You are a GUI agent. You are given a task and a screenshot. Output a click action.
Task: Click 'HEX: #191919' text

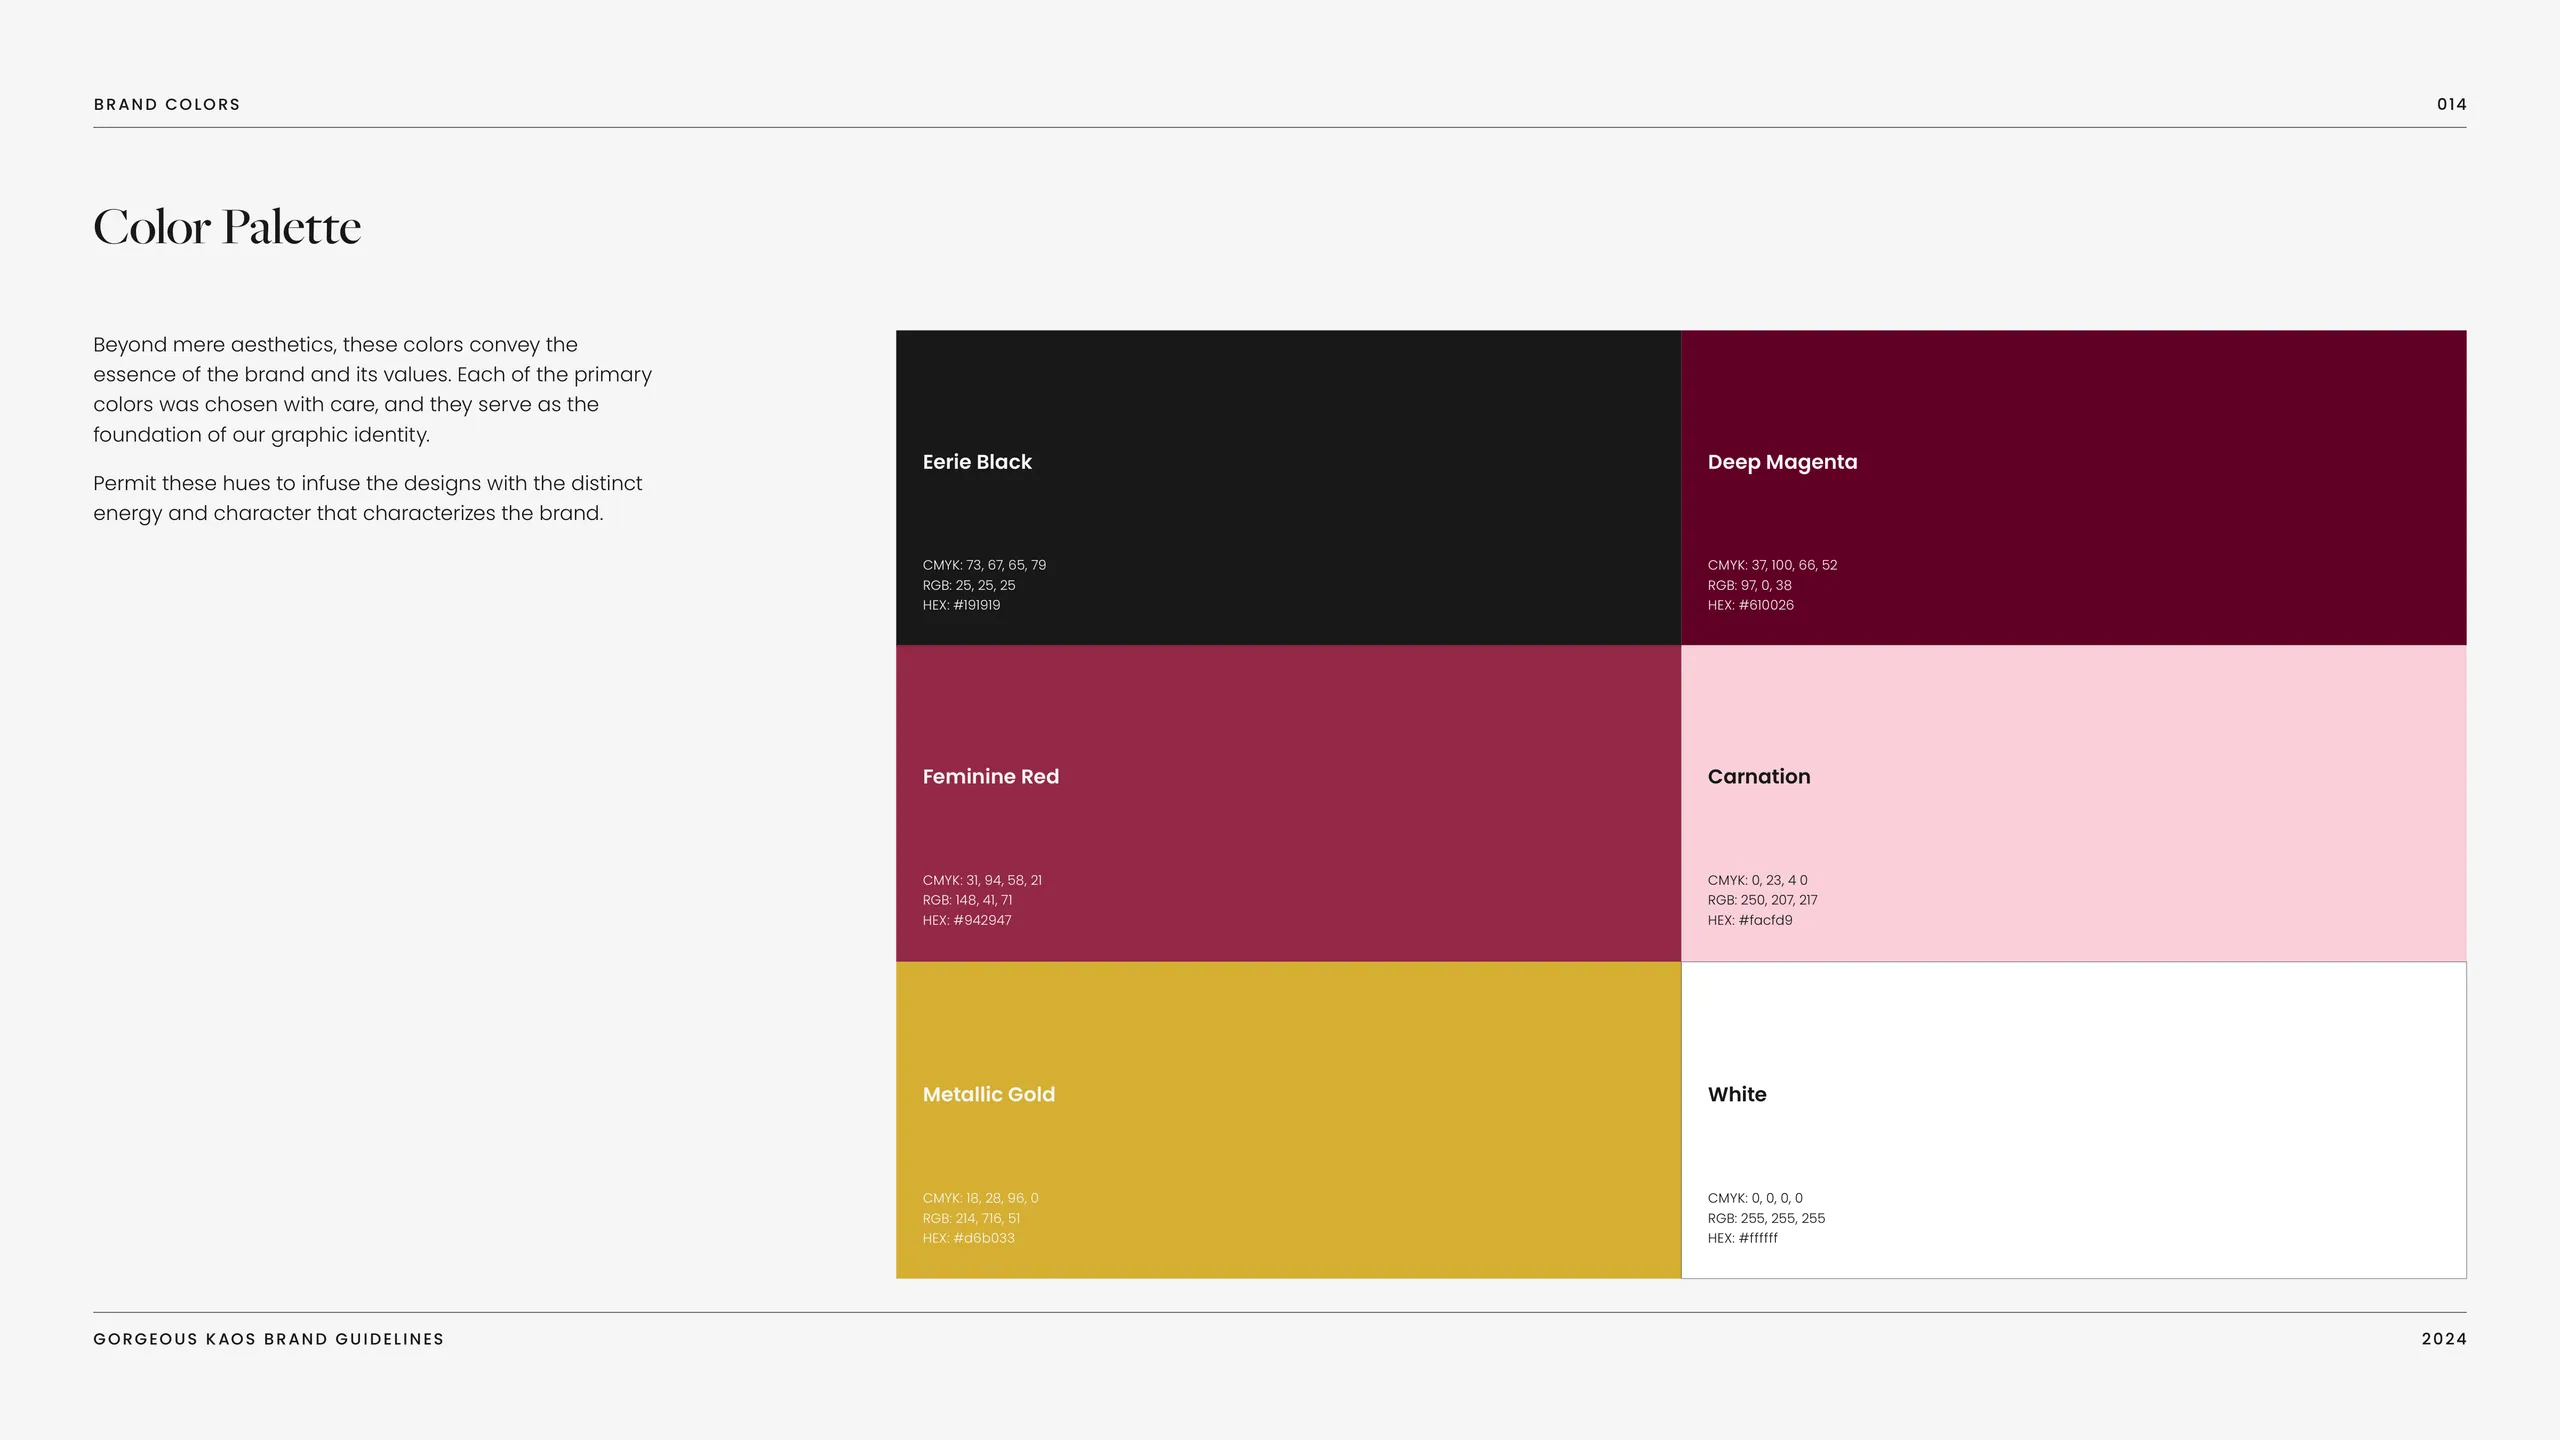point(961,605)
